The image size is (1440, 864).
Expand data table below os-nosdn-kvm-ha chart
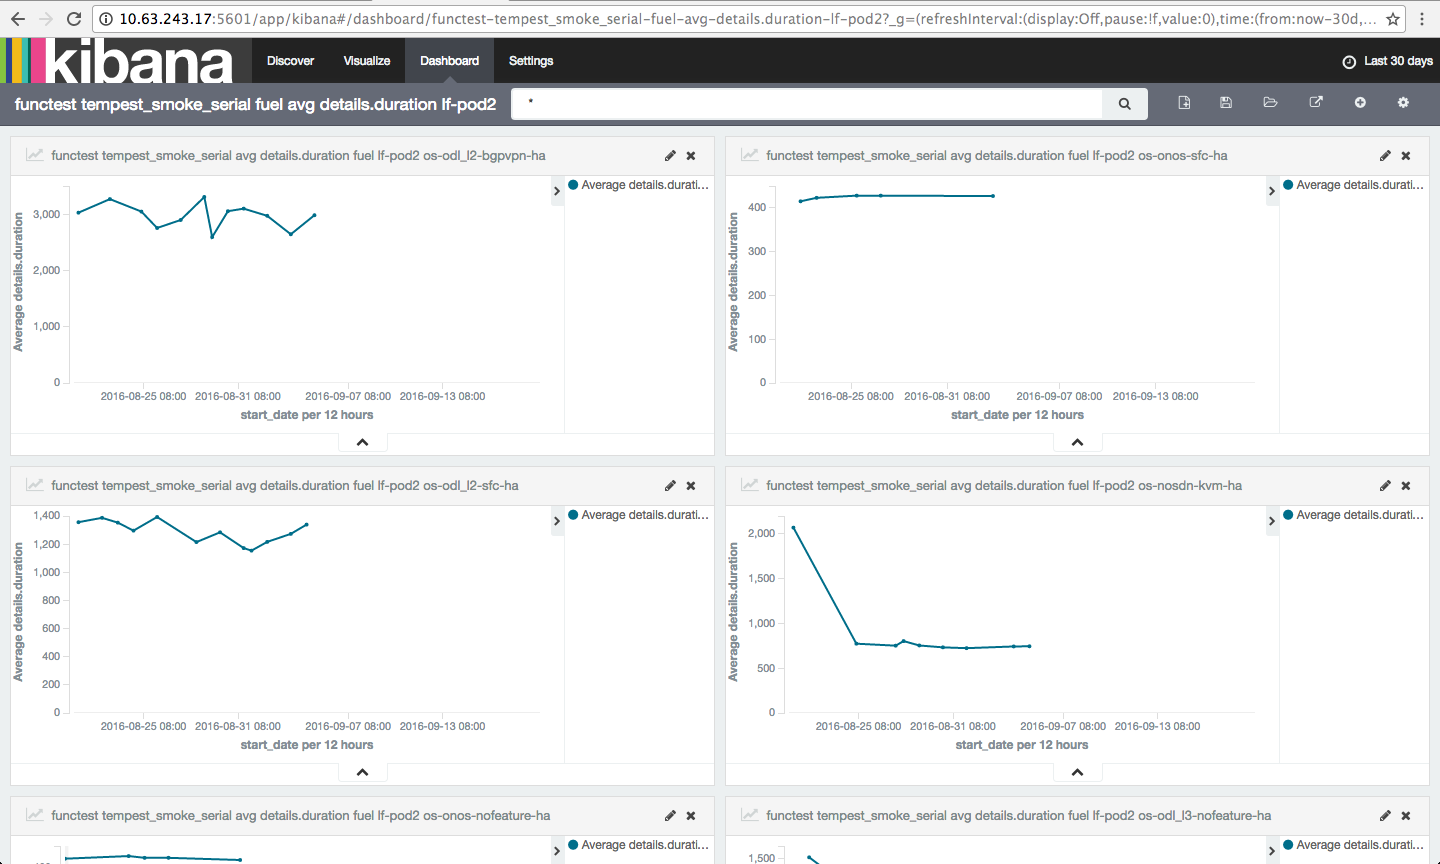pos(1077,772)
